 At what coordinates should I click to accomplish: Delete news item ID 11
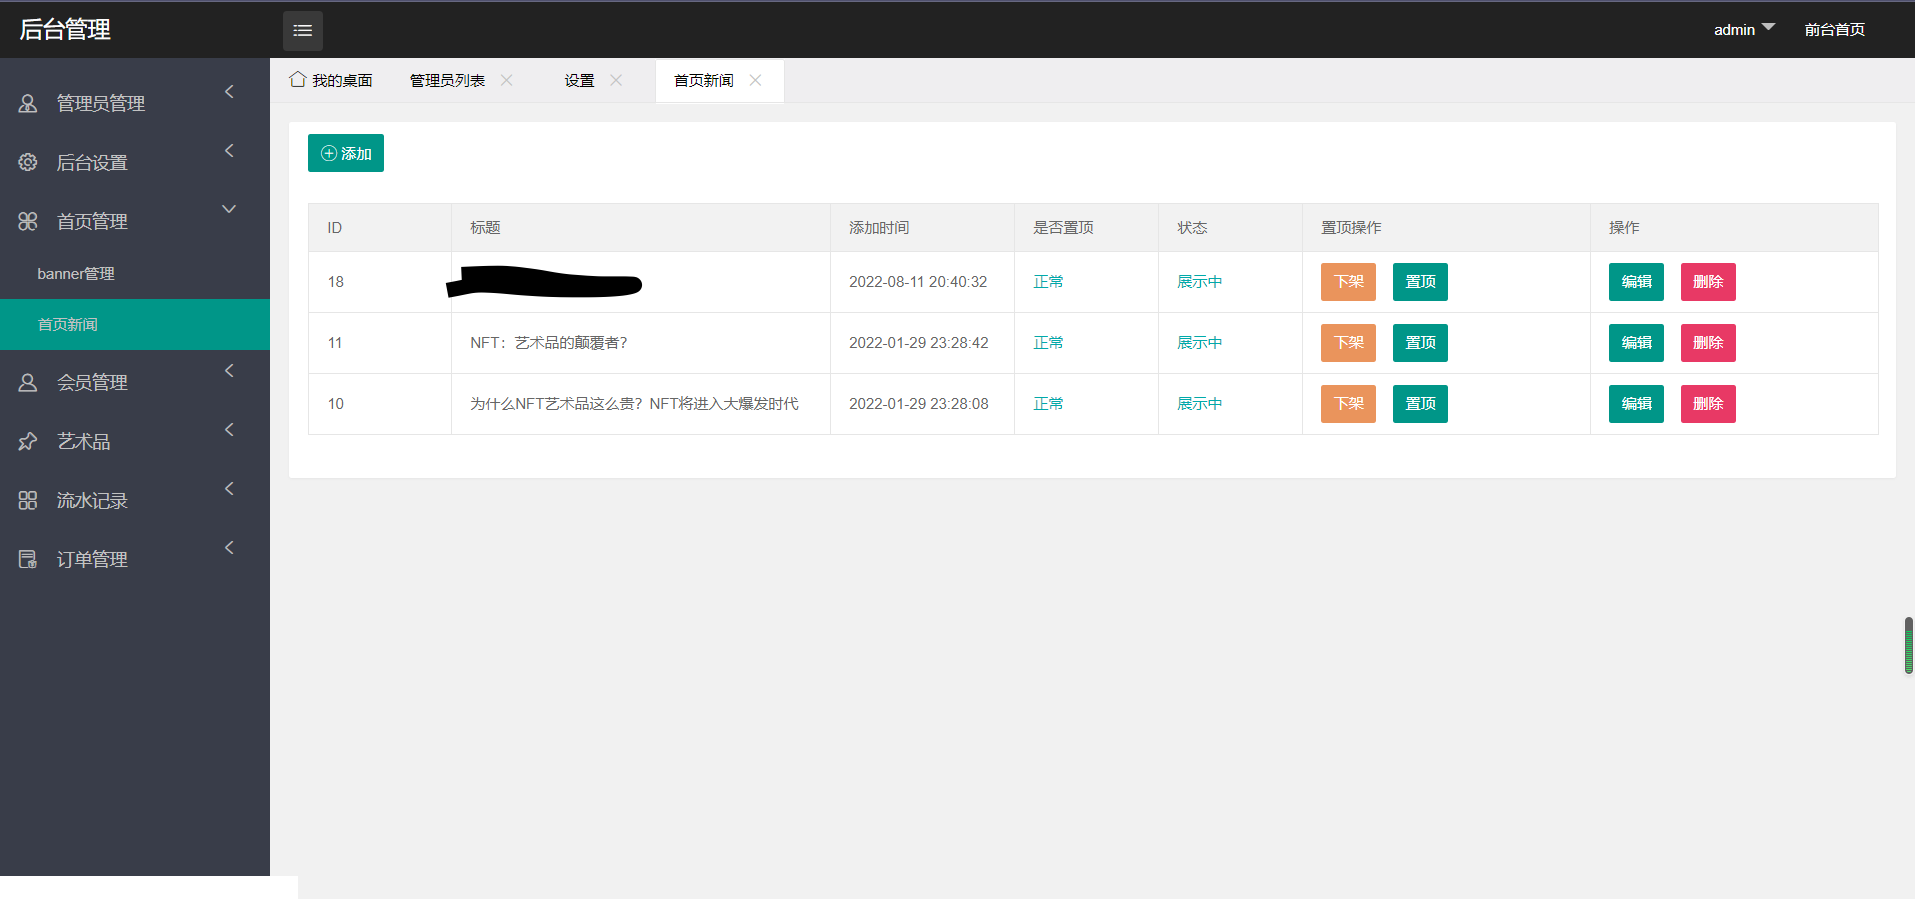tap(1708, 343)
